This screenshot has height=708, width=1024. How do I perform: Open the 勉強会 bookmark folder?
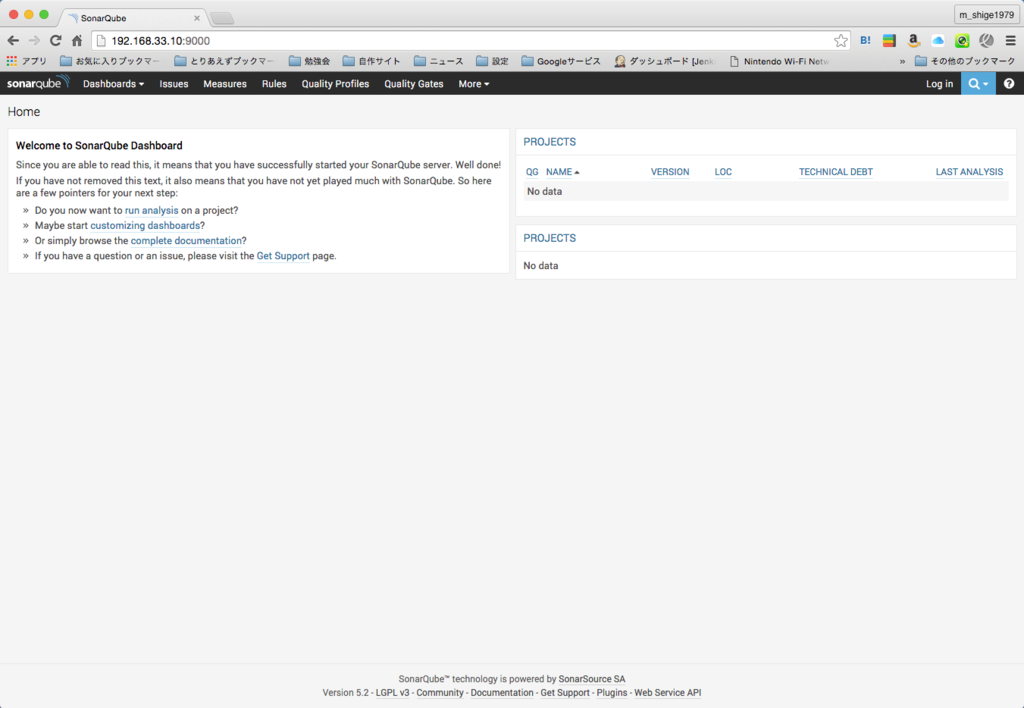(x=310, y=61)
